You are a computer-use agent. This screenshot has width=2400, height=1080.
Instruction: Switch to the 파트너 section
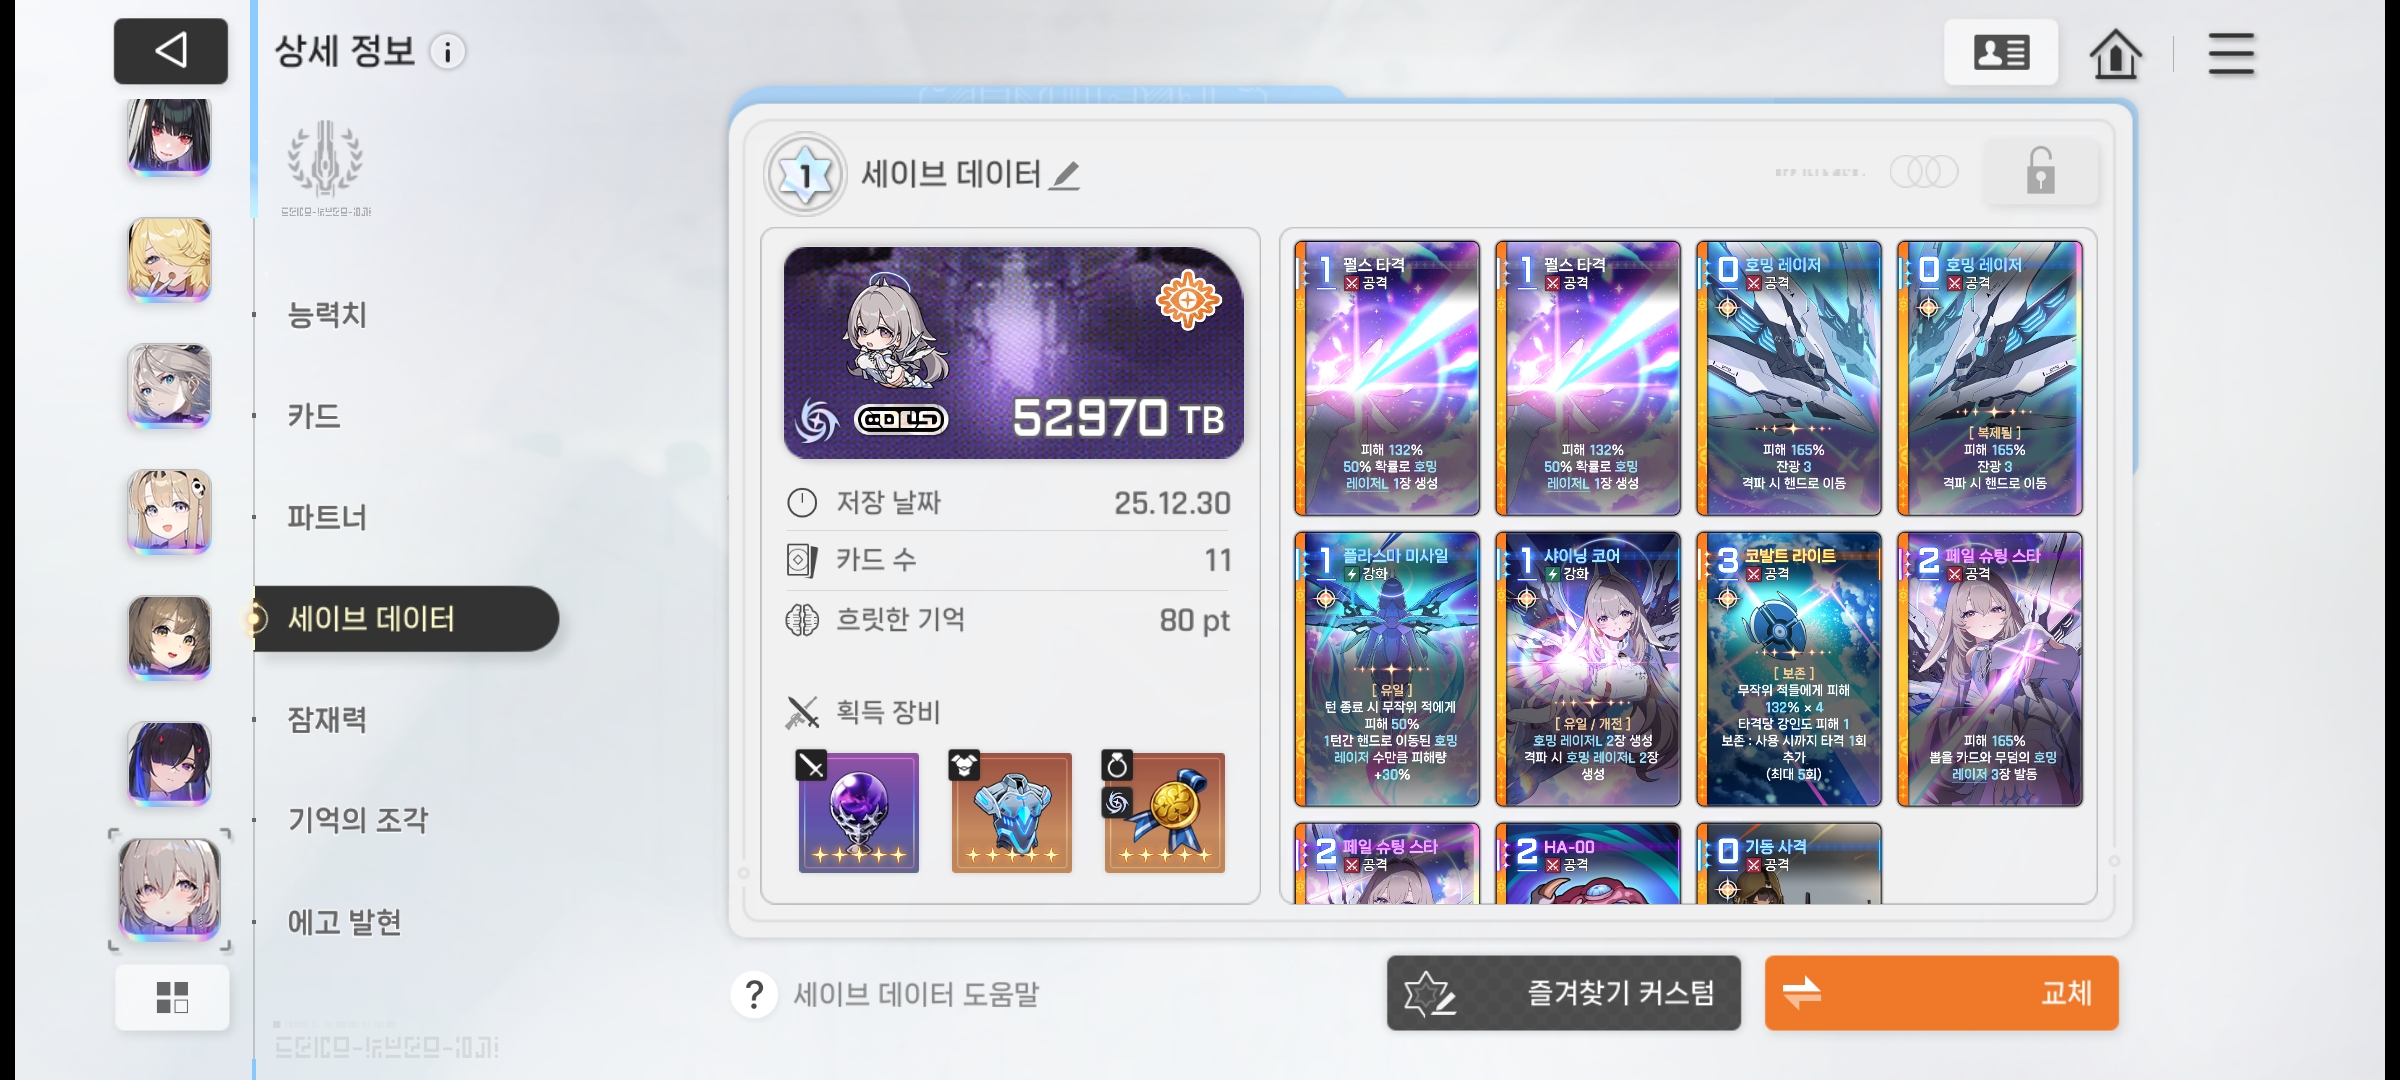pos(327,518)
